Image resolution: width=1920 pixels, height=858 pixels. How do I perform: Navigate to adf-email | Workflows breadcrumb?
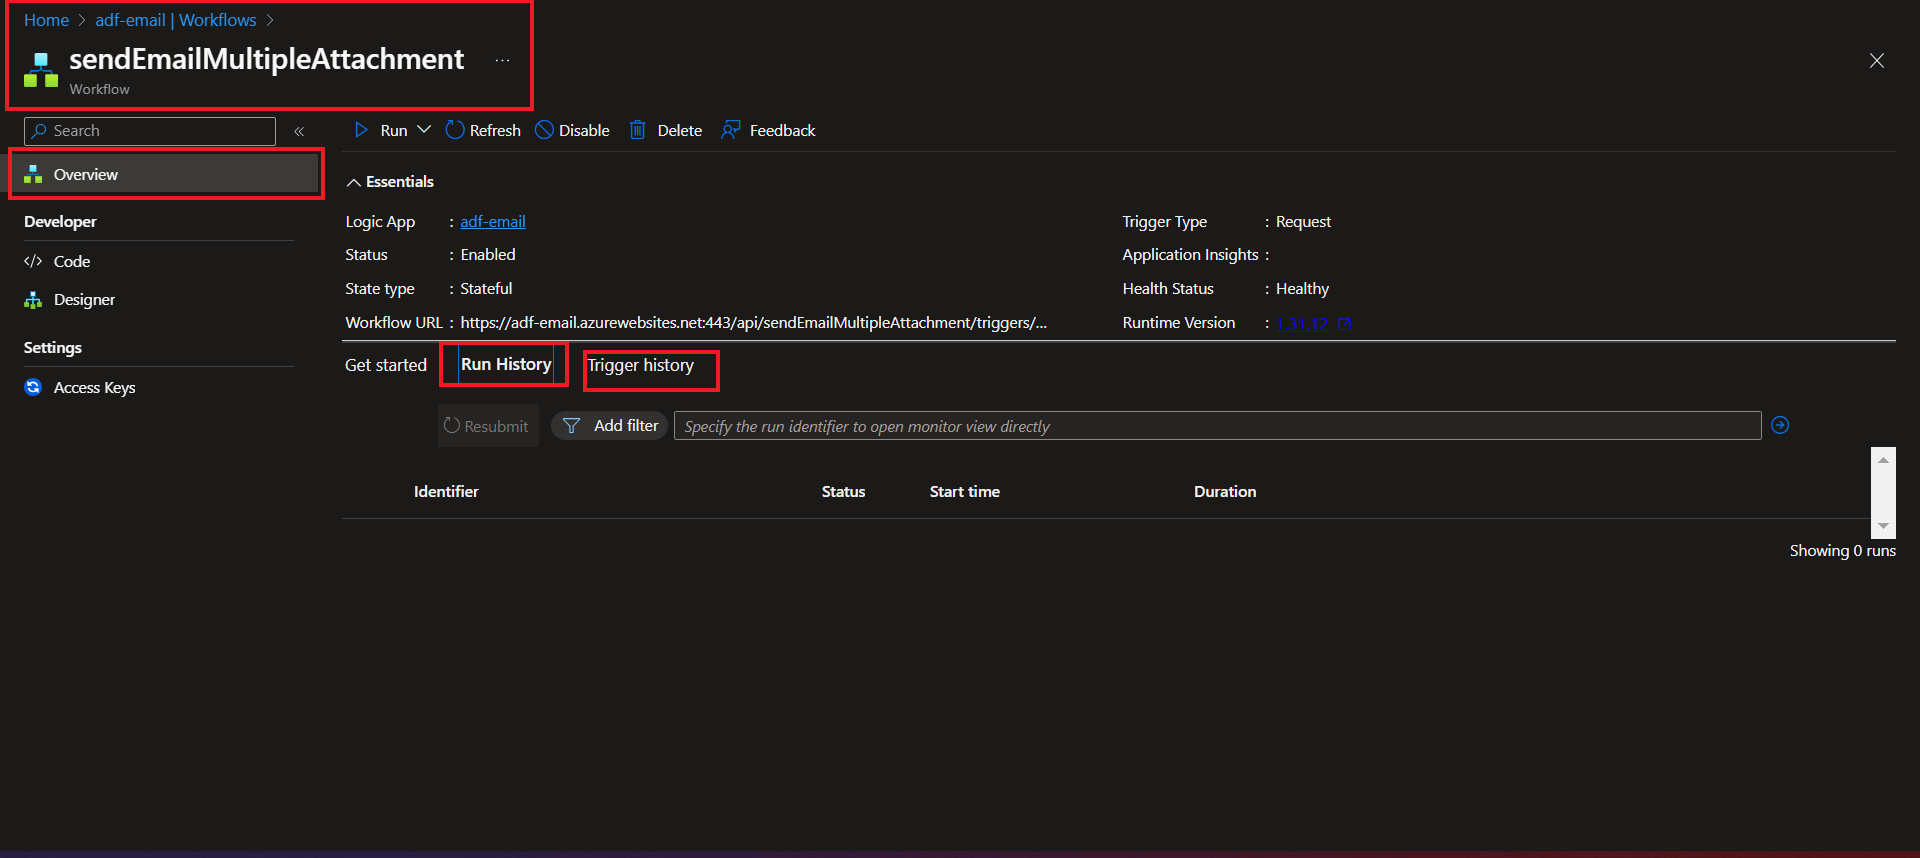tap(176, 20)
